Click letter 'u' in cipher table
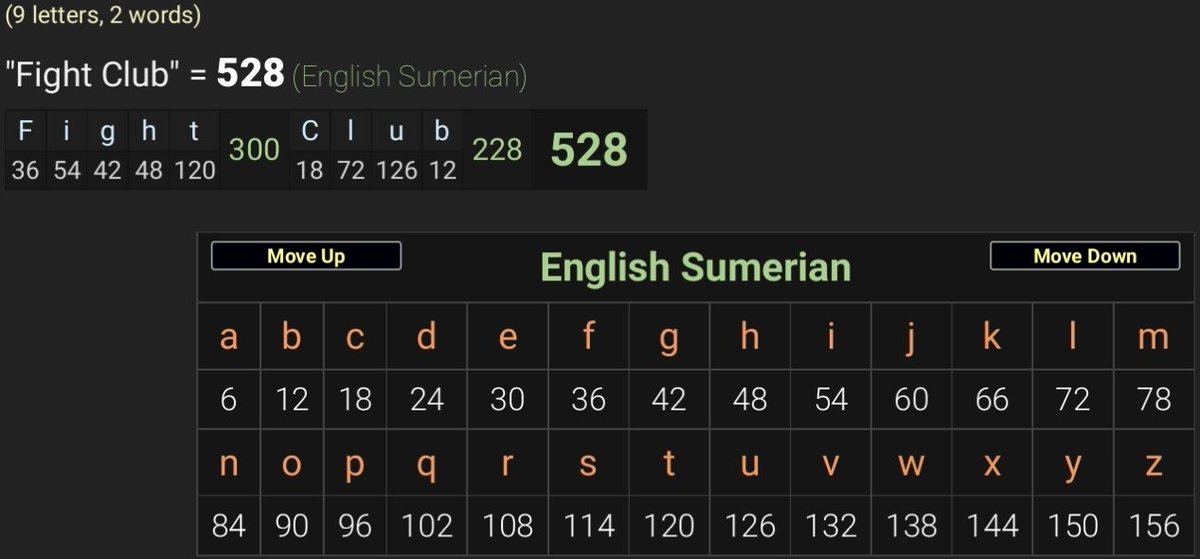 (x=750, y=464)
